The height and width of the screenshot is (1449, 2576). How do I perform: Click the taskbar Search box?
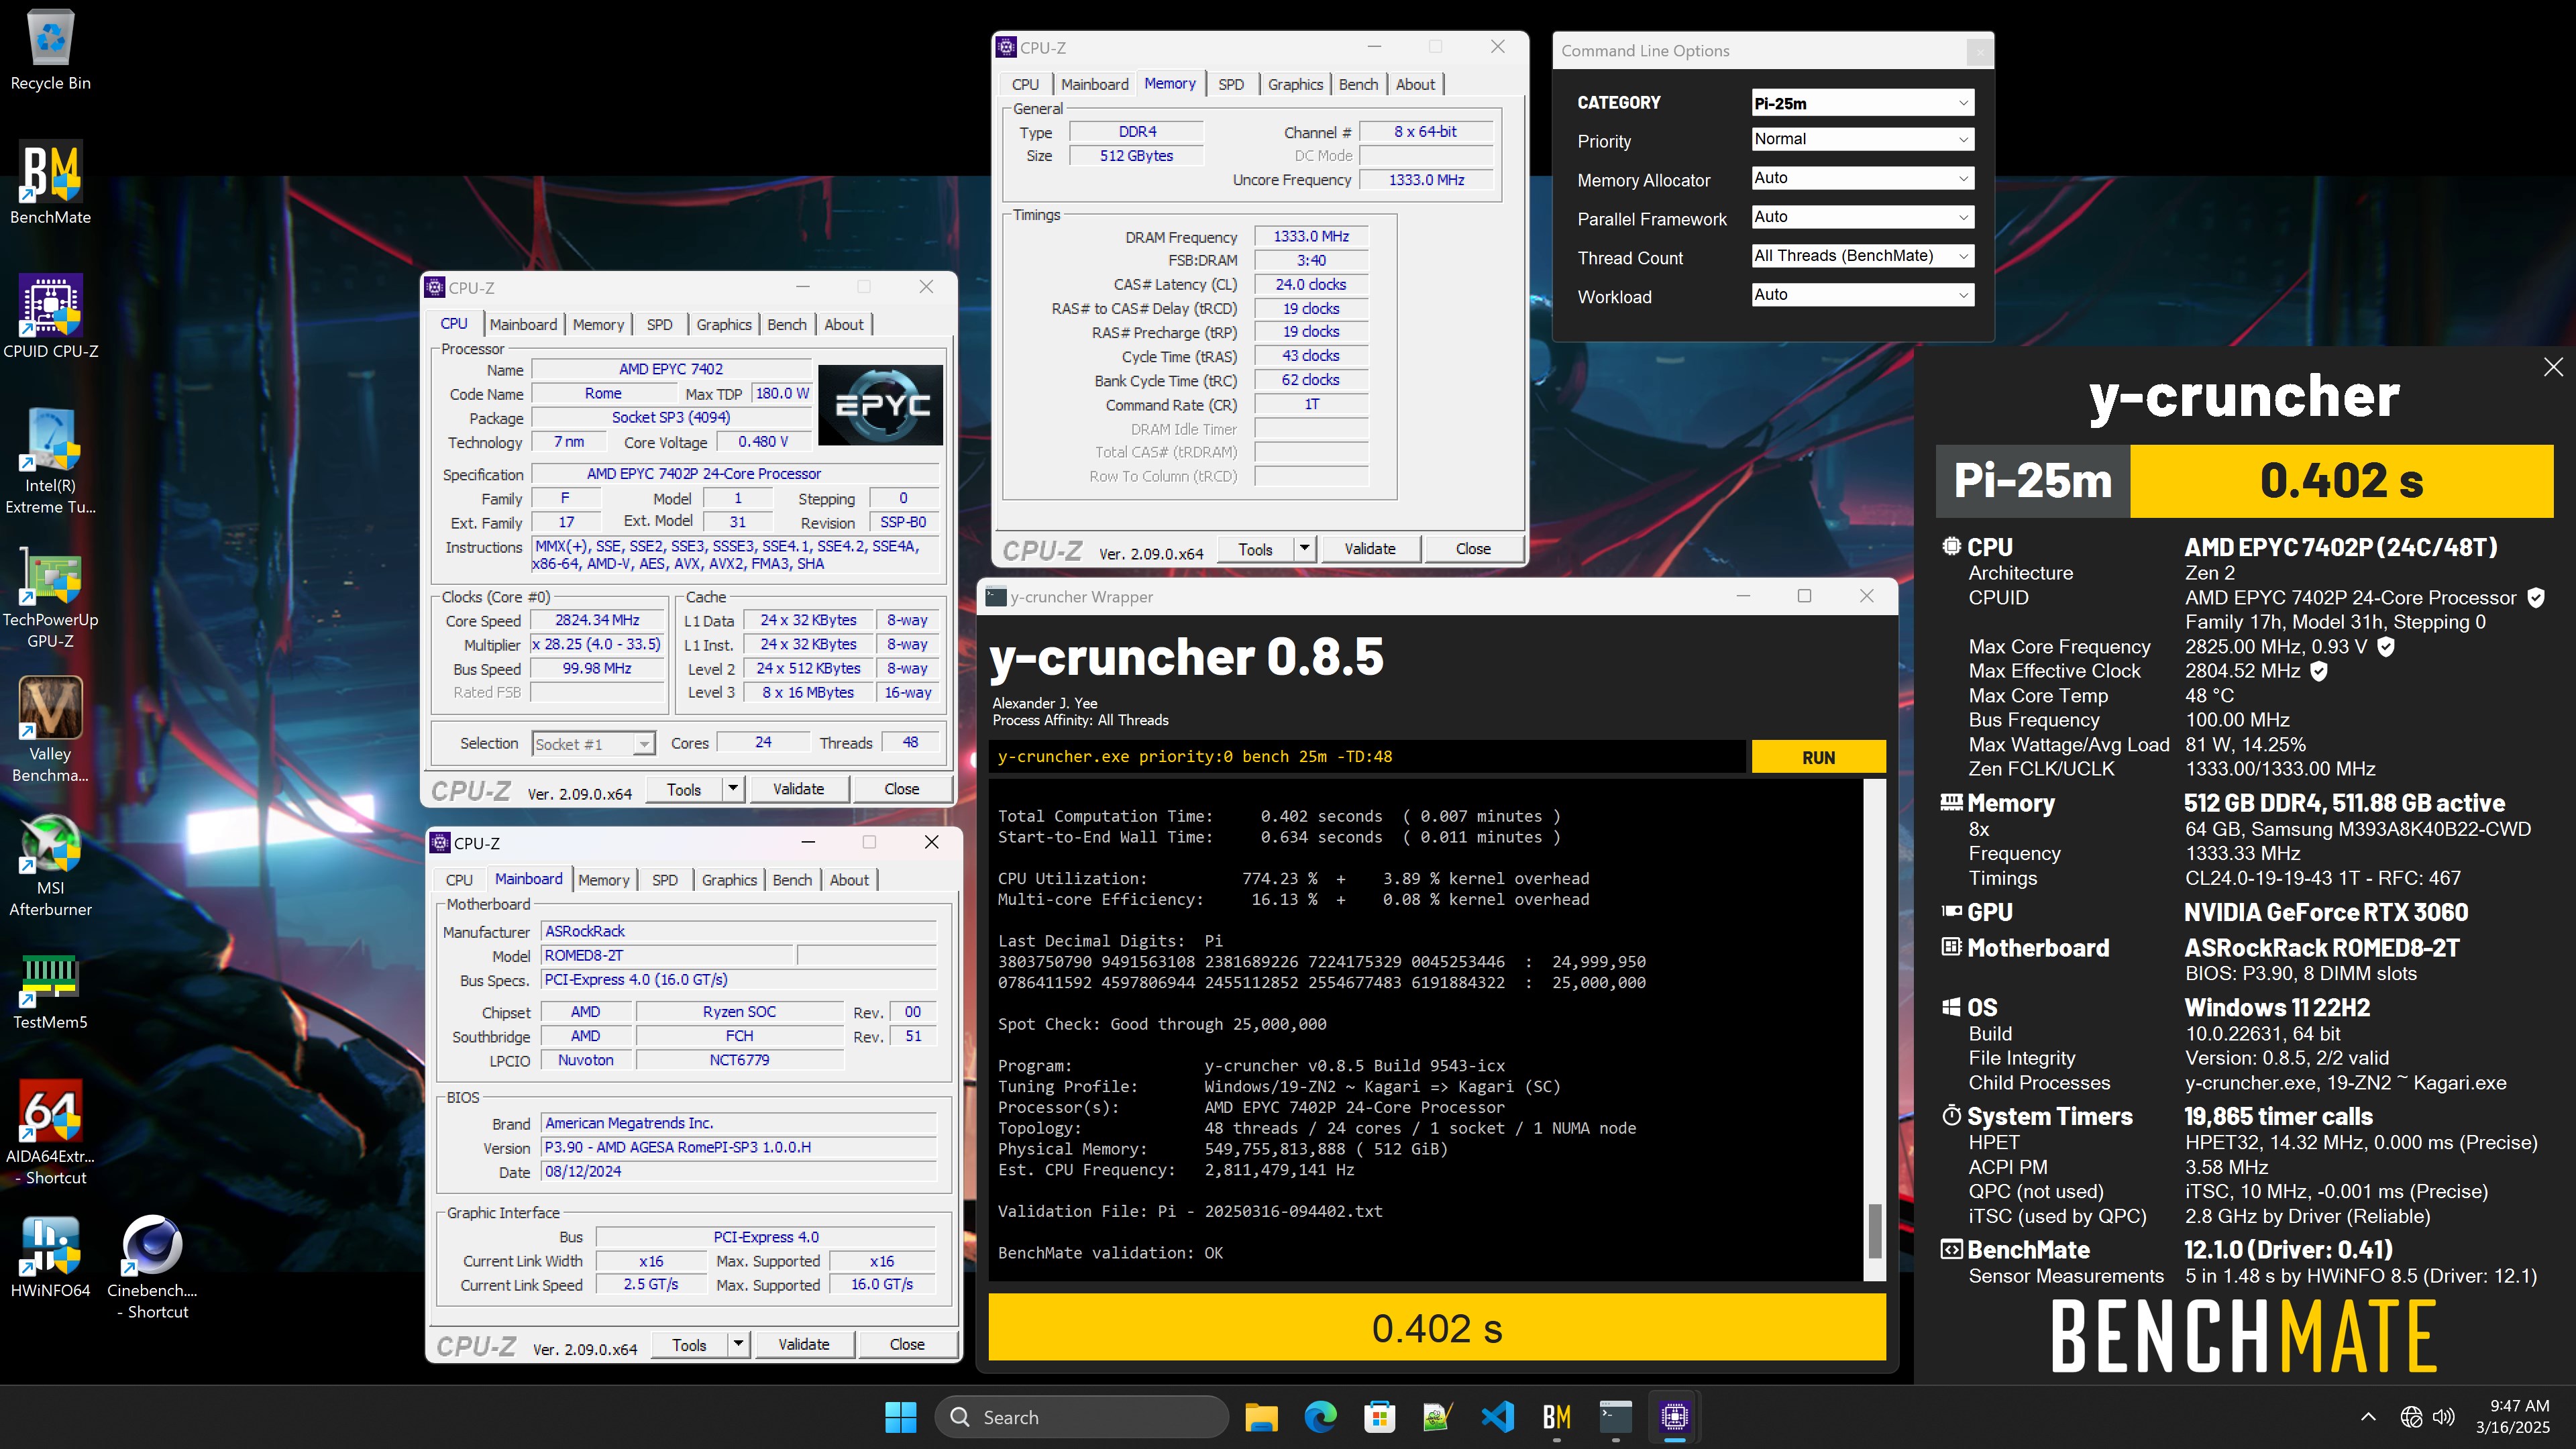pyautogui.click(x=1082, y=1417)
